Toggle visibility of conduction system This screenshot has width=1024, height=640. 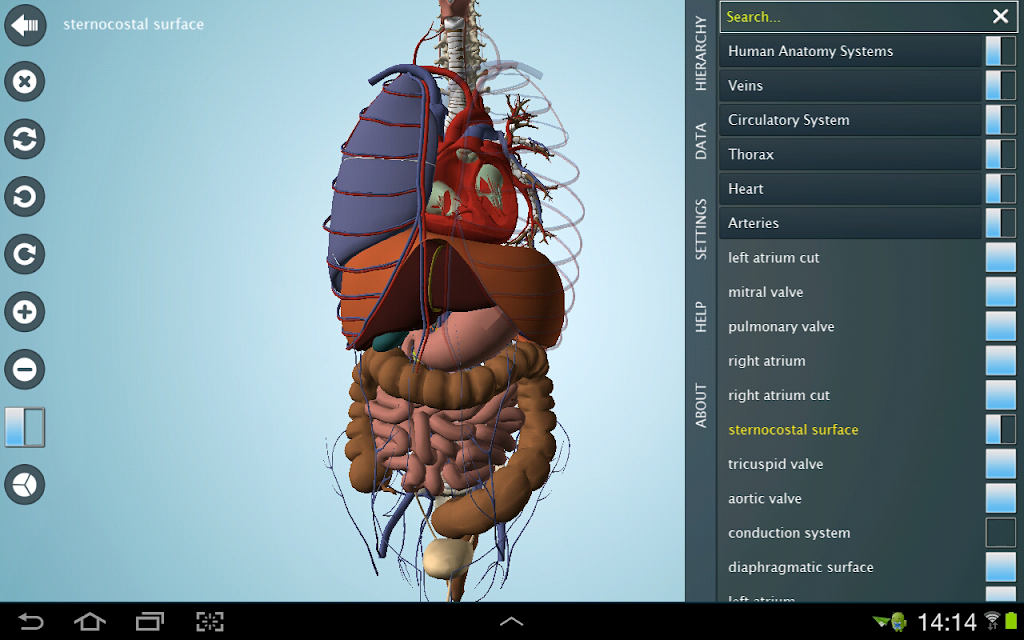(1000, 533)
